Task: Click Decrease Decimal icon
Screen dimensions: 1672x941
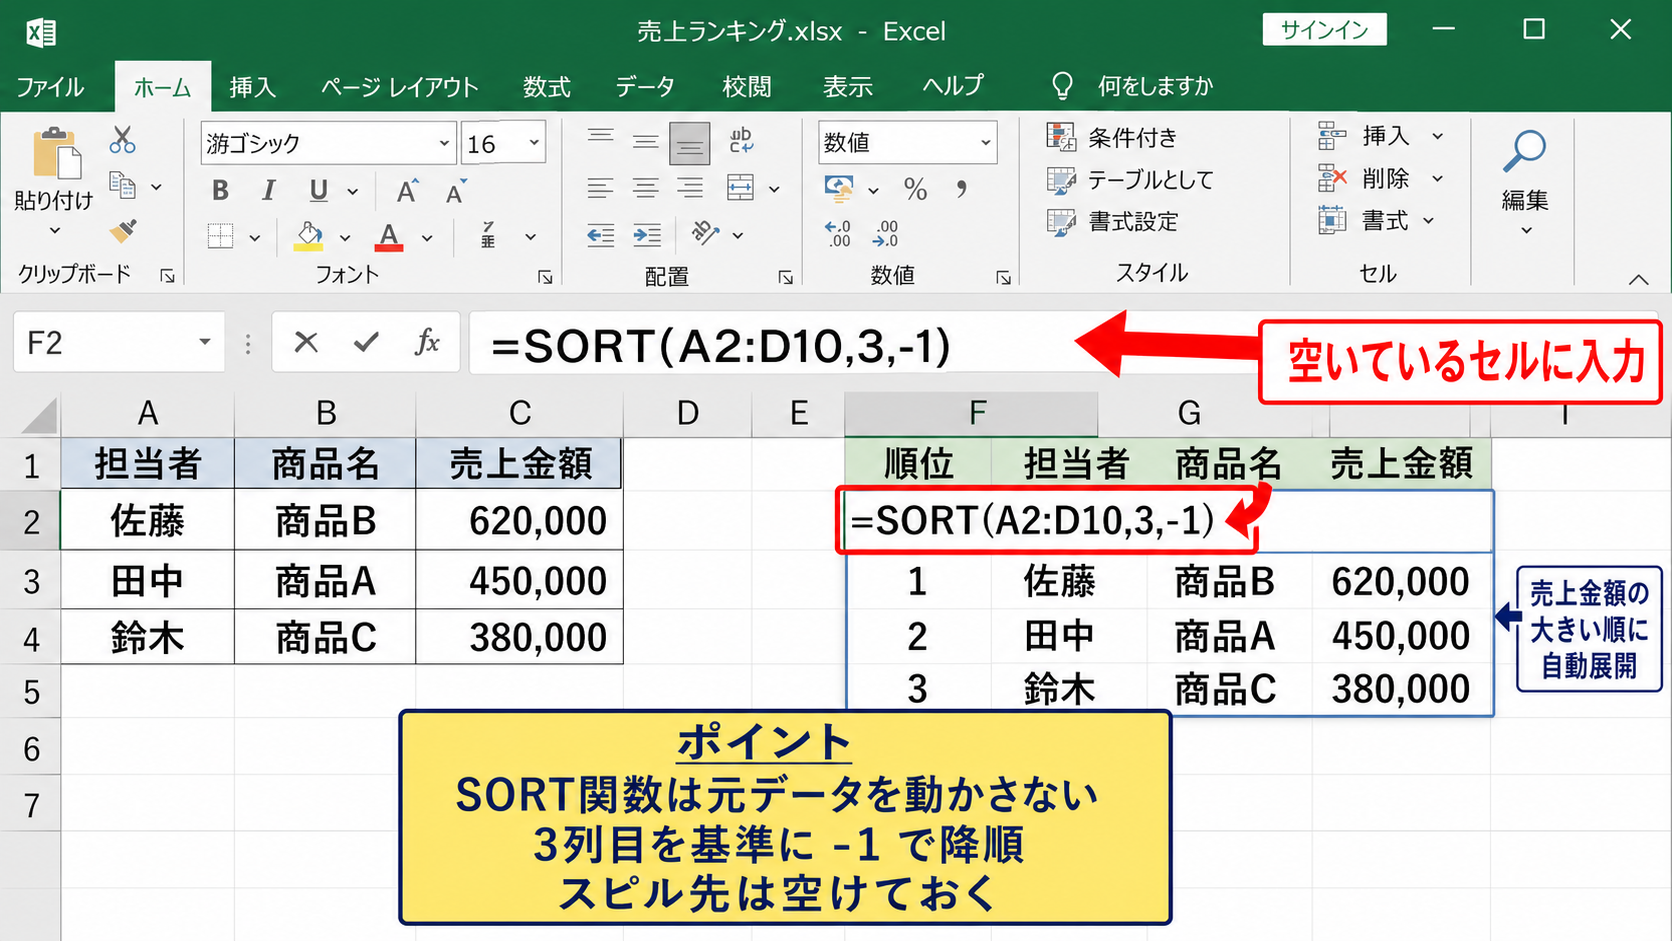Action: click(885, 235)
